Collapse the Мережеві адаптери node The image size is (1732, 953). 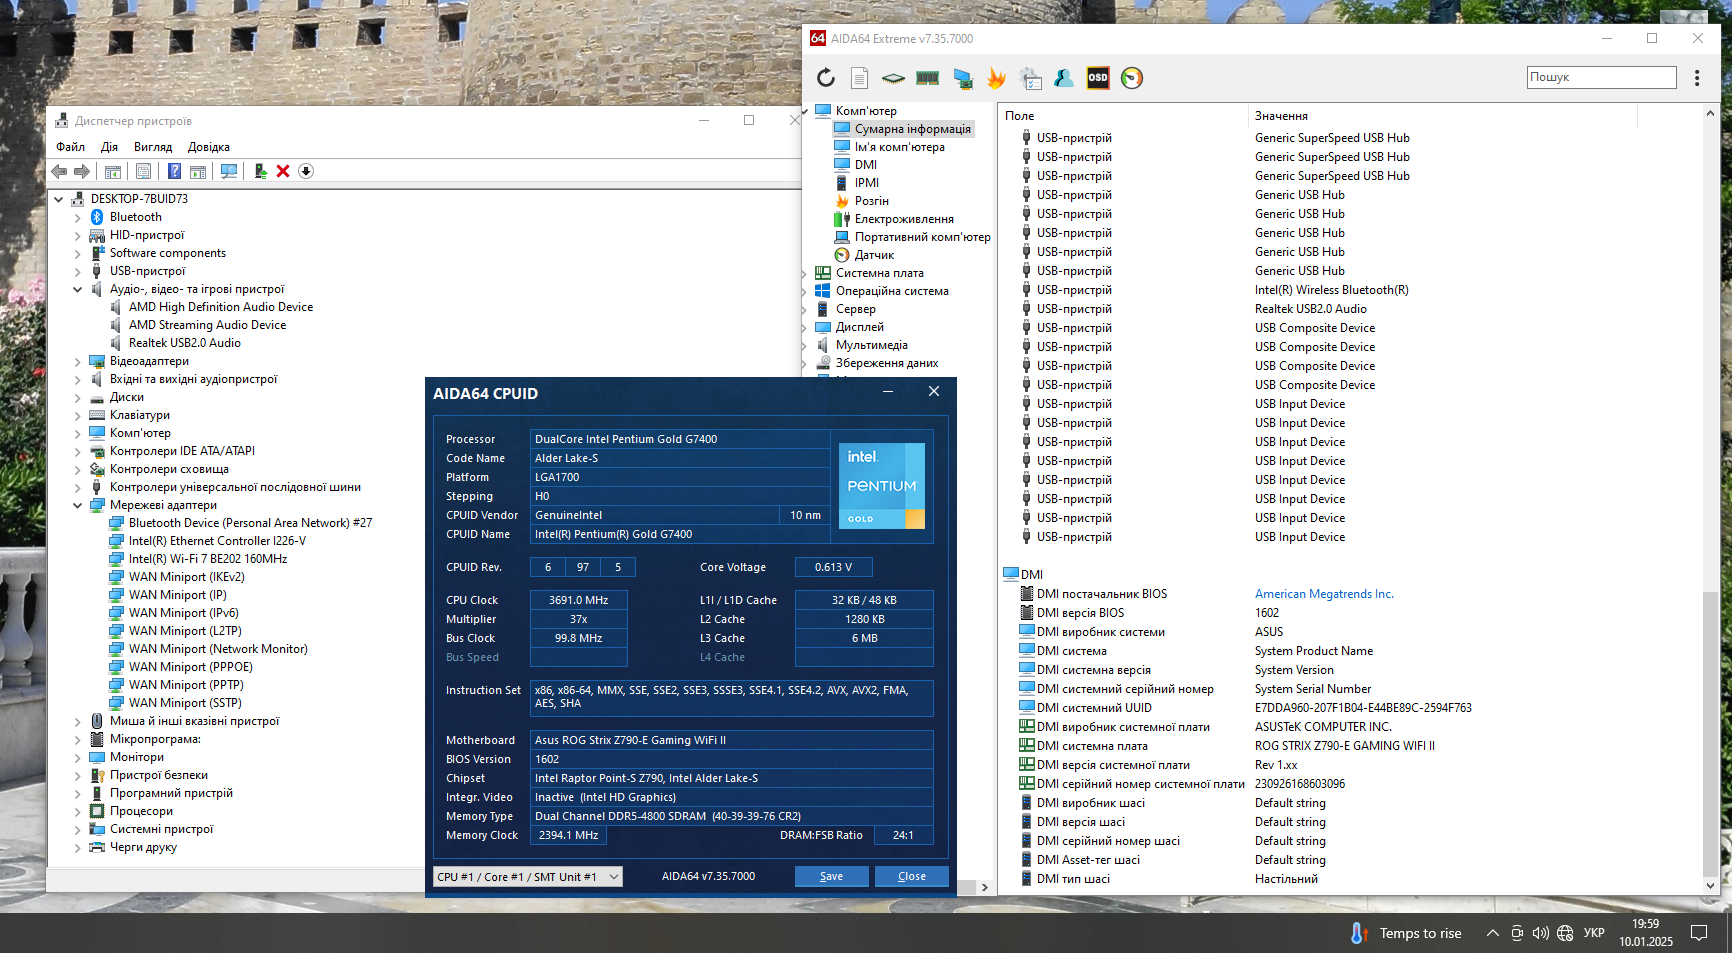click(x=78, y=505)
